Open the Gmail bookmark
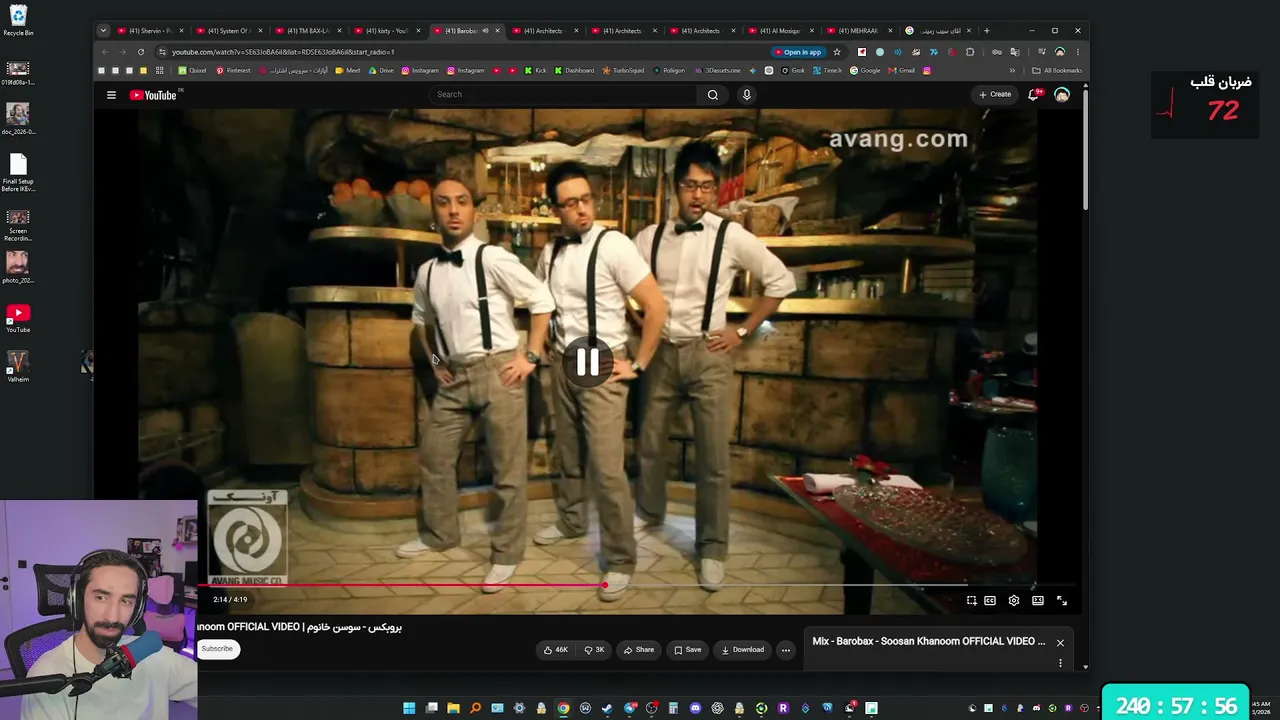The height and width of the screenshot is (720, 1280). (902, 71)
